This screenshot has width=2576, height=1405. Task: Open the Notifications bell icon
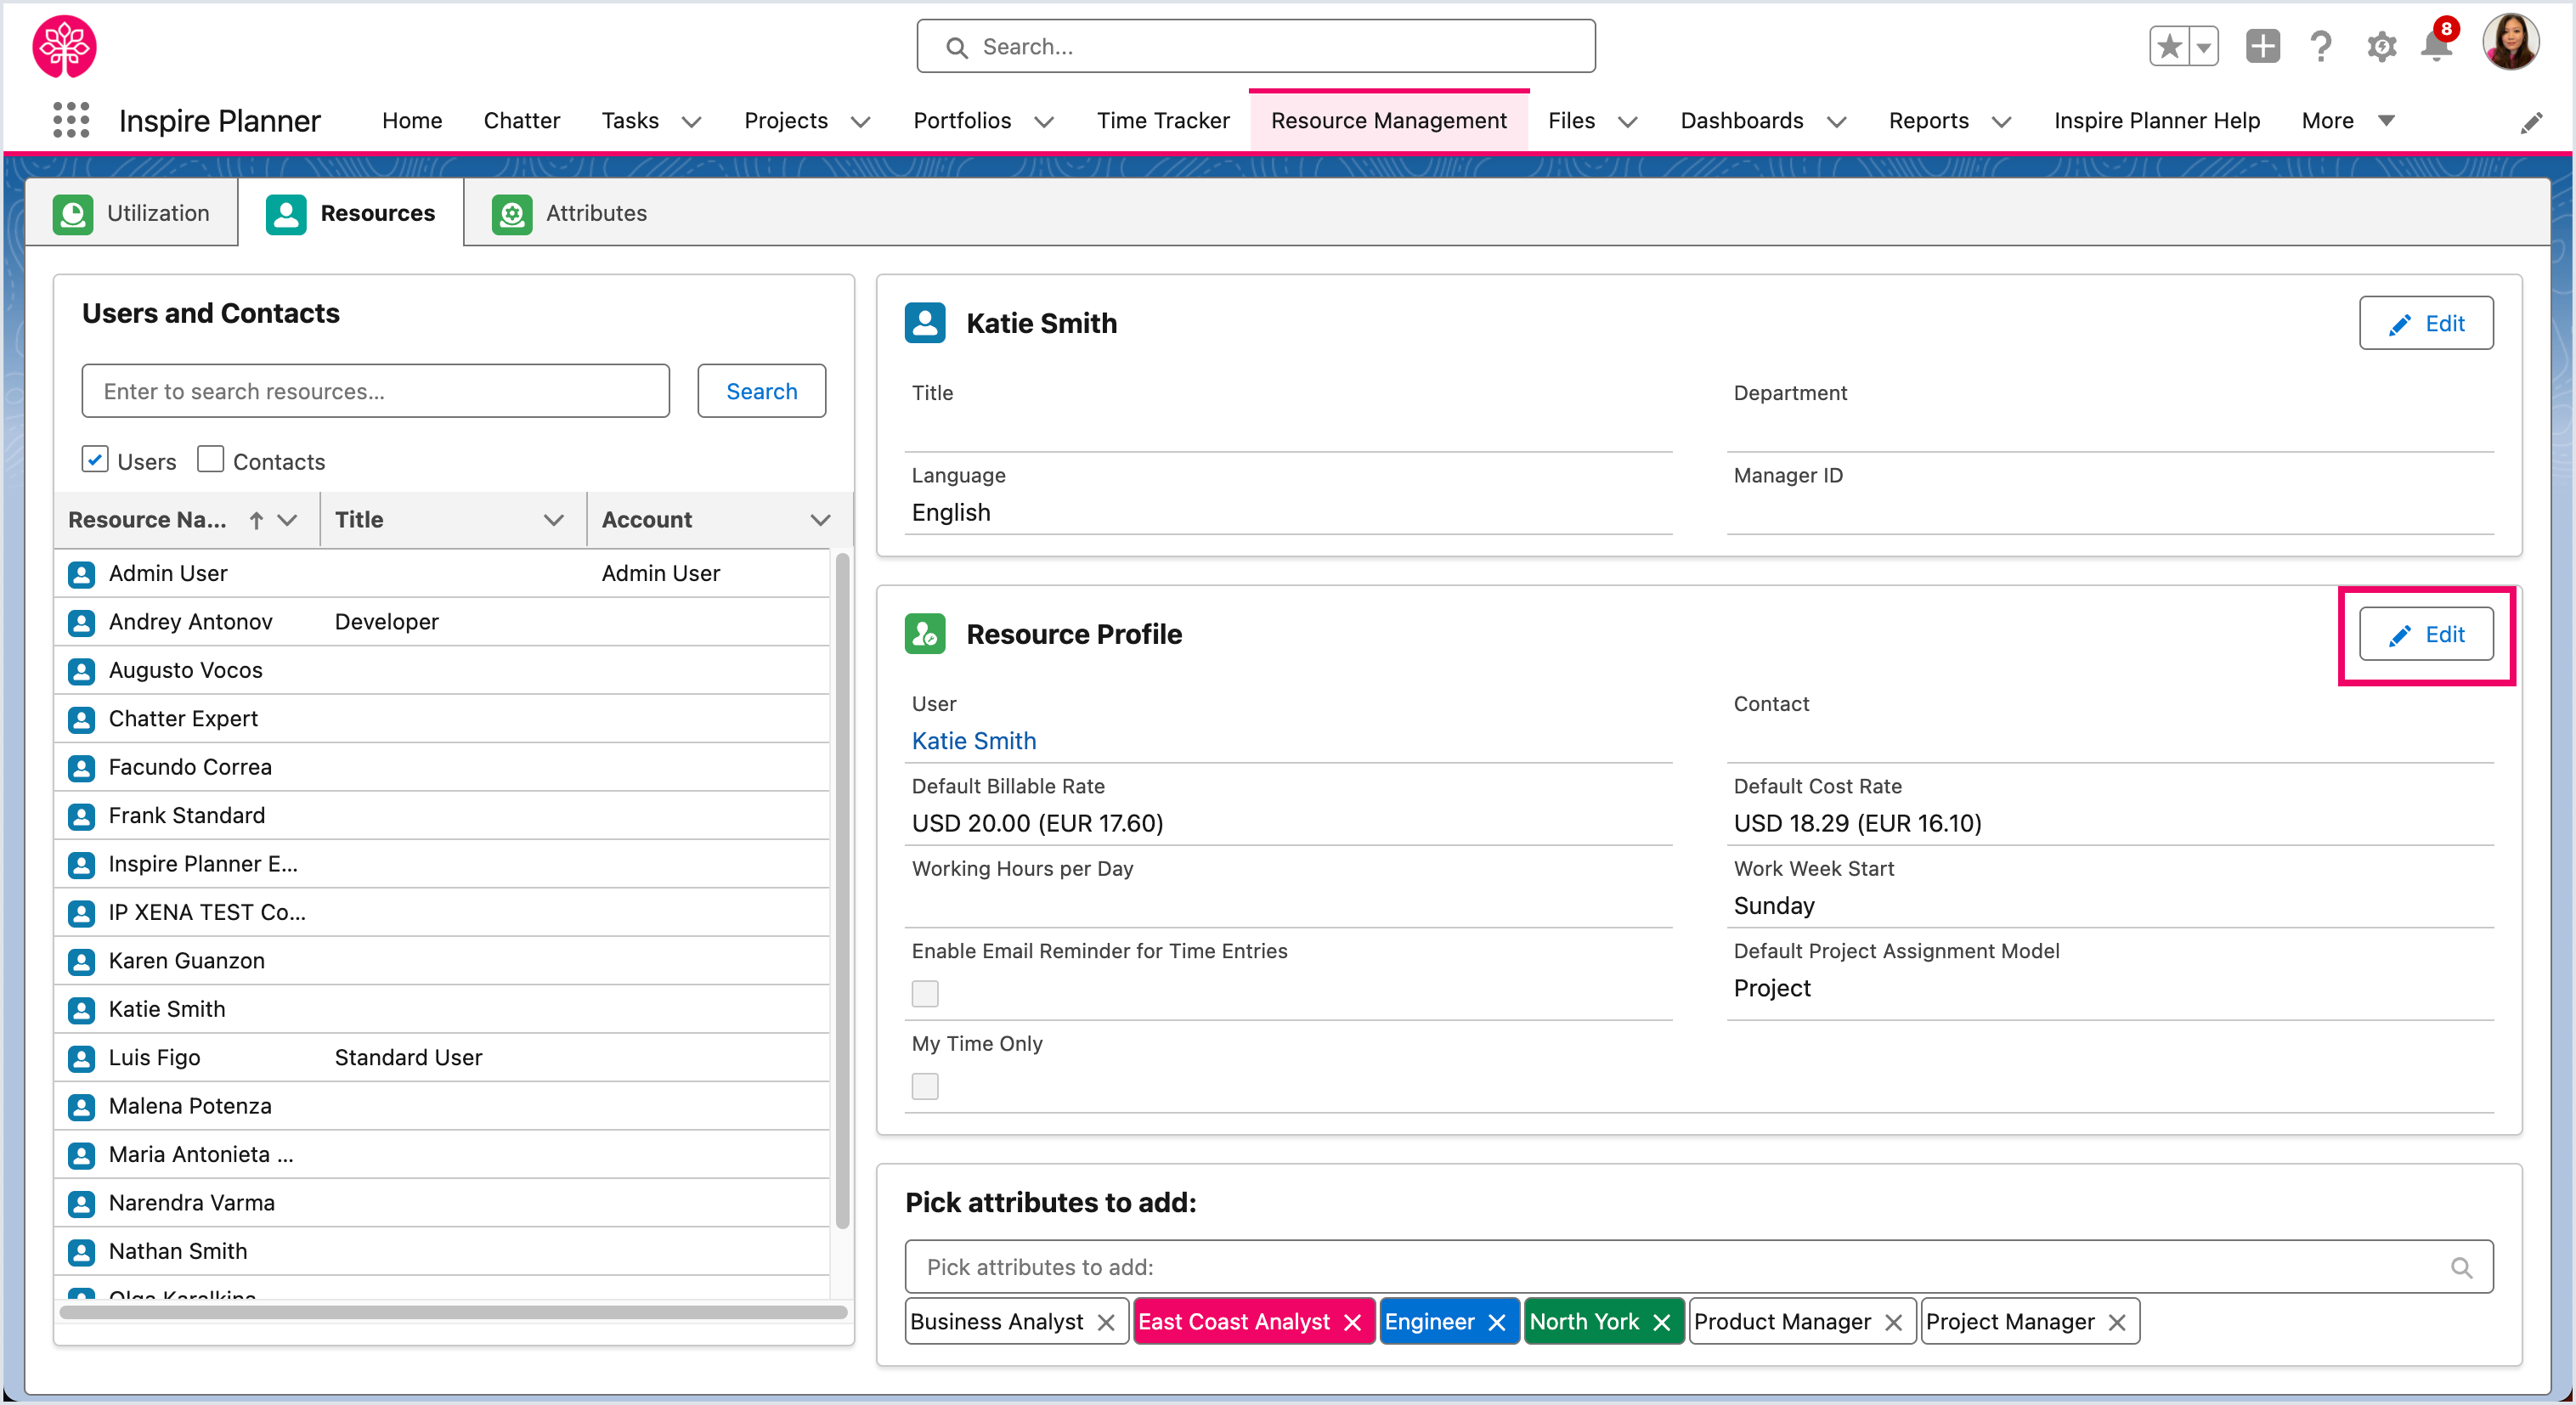point(2437,46)
